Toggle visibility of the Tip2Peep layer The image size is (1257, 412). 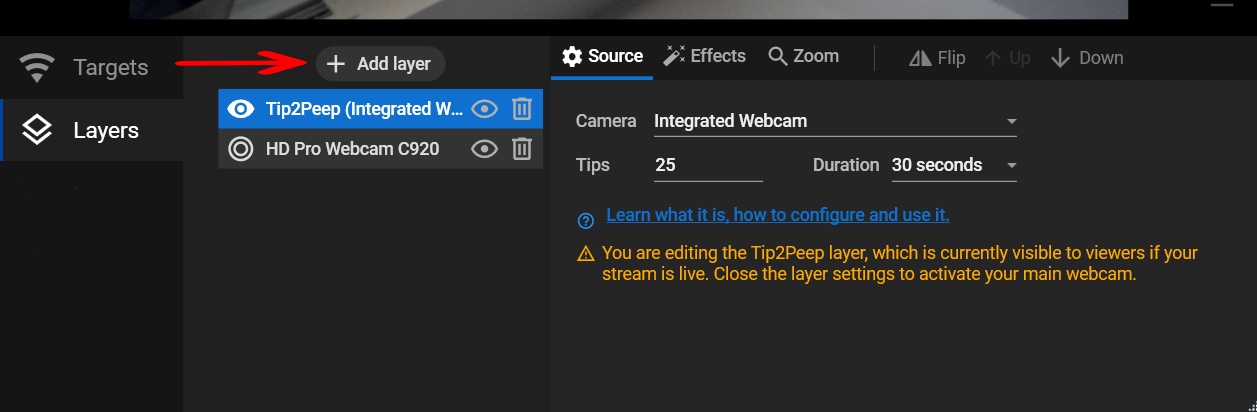(x=485, y=109)
